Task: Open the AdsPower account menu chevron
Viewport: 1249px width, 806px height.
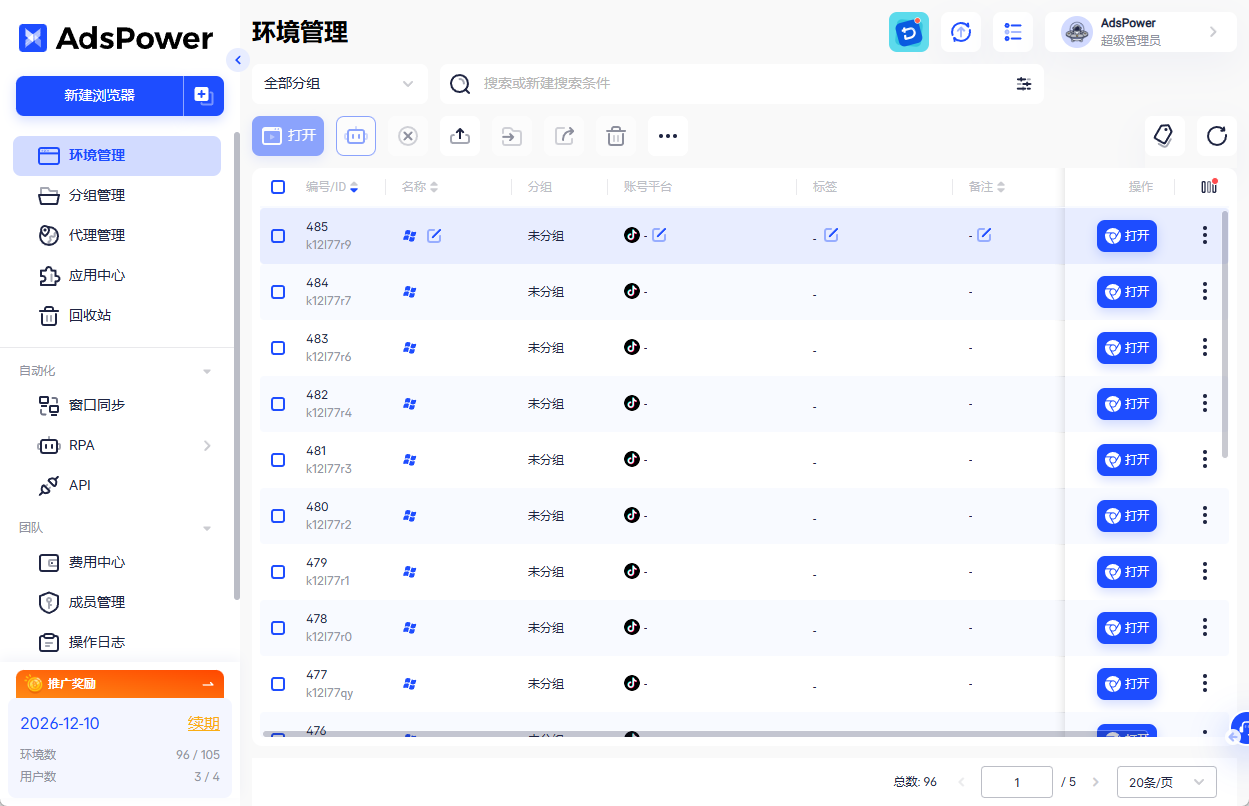Action: pyautogui.click(x=1213, y=32)
